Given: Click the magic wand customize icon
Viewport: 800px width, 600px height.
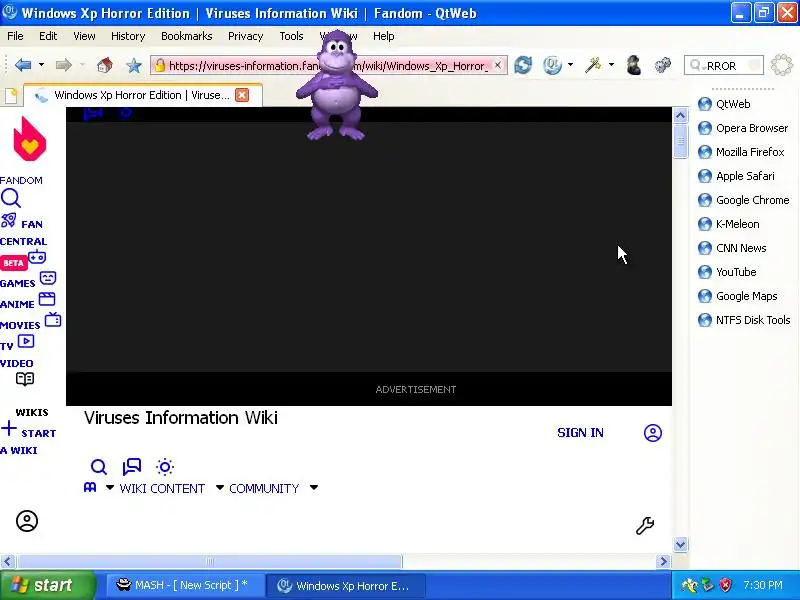Looking at the screenshot, I should 593,65.
